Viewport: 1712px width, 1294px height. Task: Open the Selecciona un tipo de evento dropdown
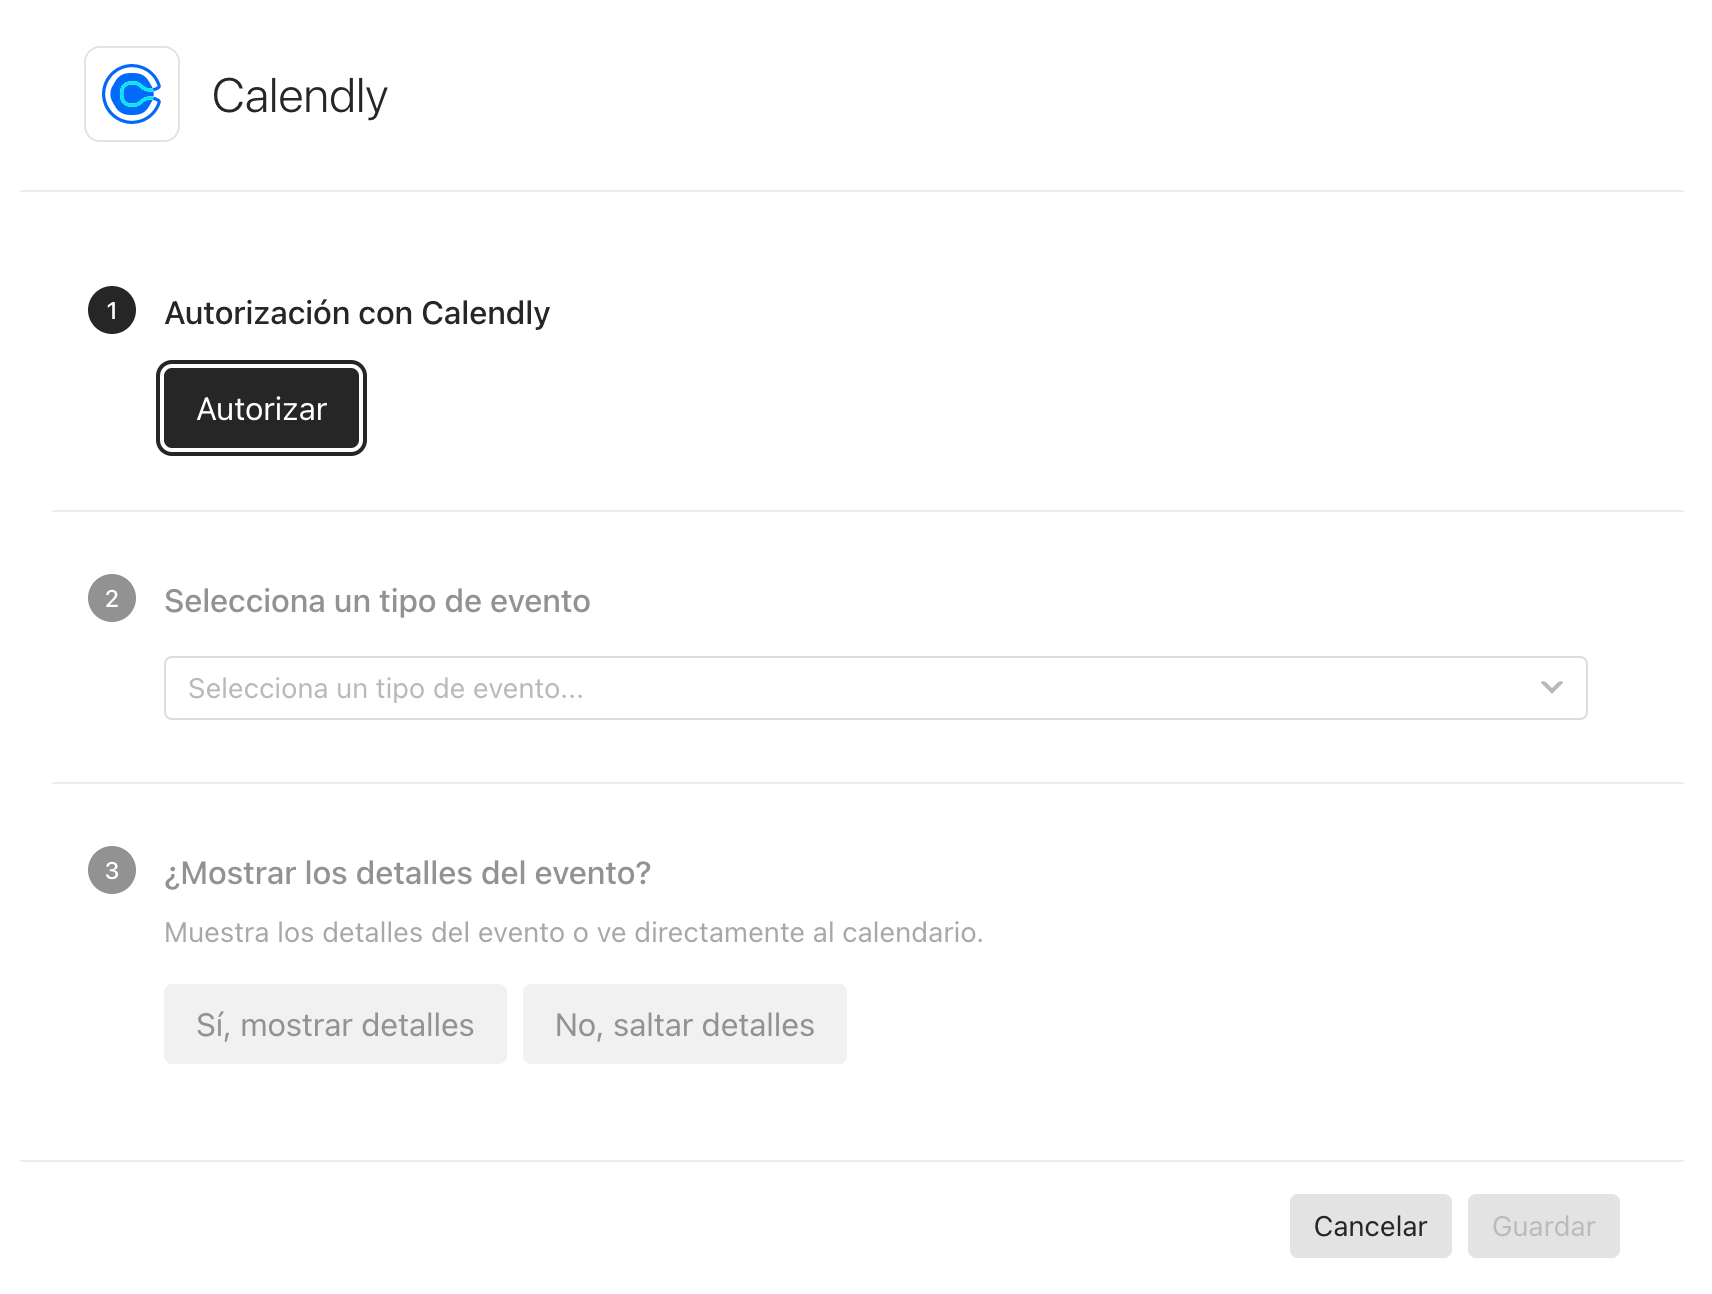pos(875,688)
